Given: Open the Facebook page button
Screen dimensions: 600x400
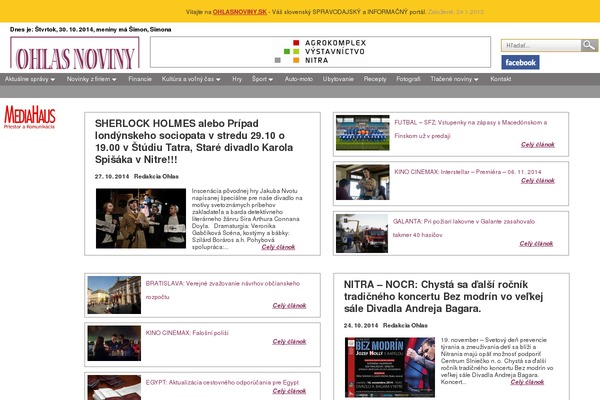Looking at the screenshot, I should coord(520,62).
